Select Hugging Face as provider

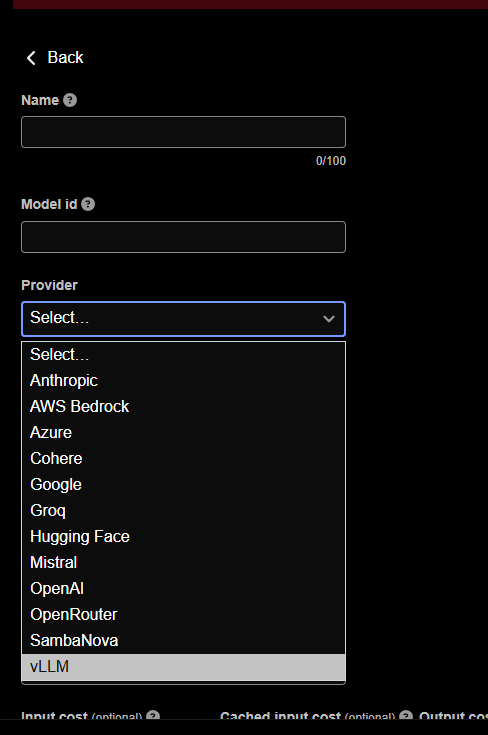tap(183, 537)
